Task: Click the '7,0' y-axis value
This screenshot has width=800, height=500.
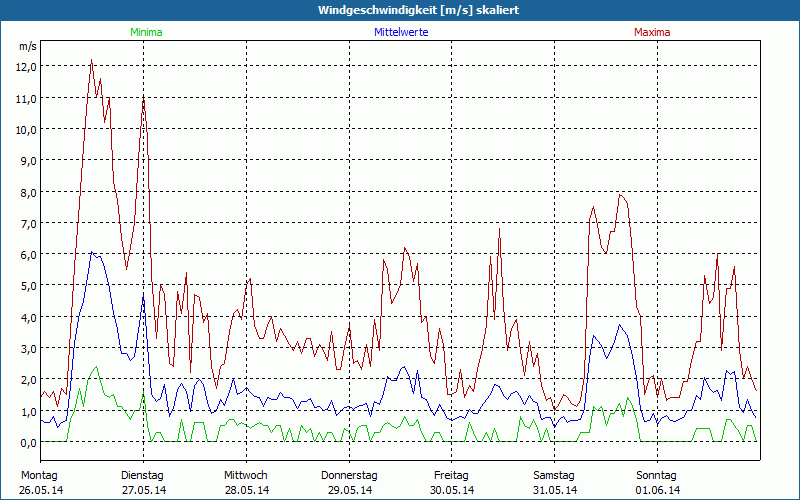Action: (x=30, y=224)
